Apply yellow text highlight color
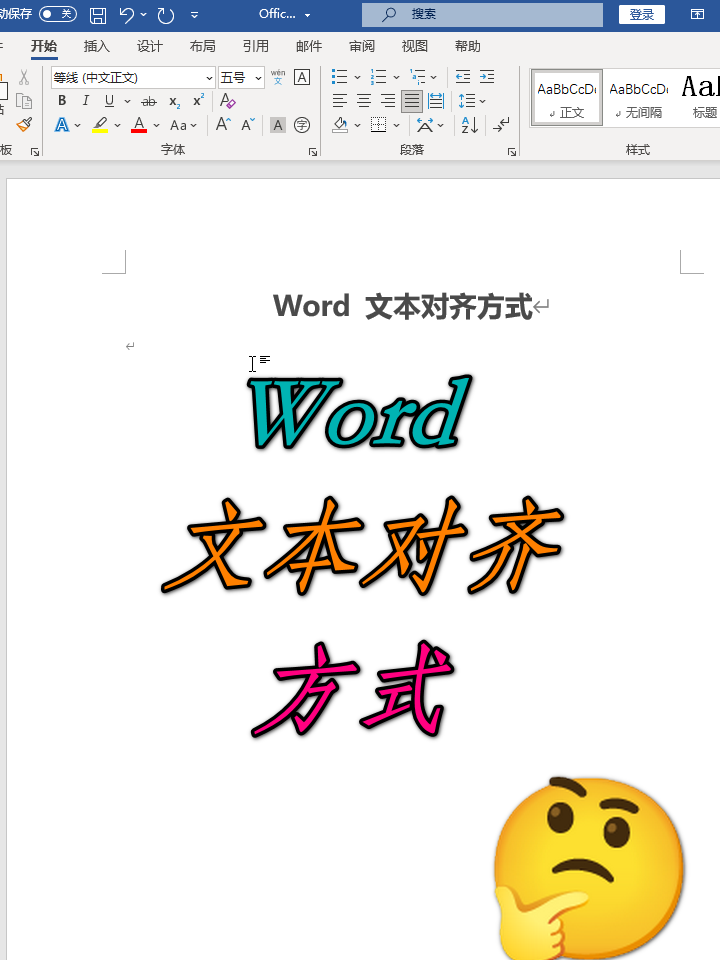The height and width of the screenshot is (960, 720). click(100, 125)
